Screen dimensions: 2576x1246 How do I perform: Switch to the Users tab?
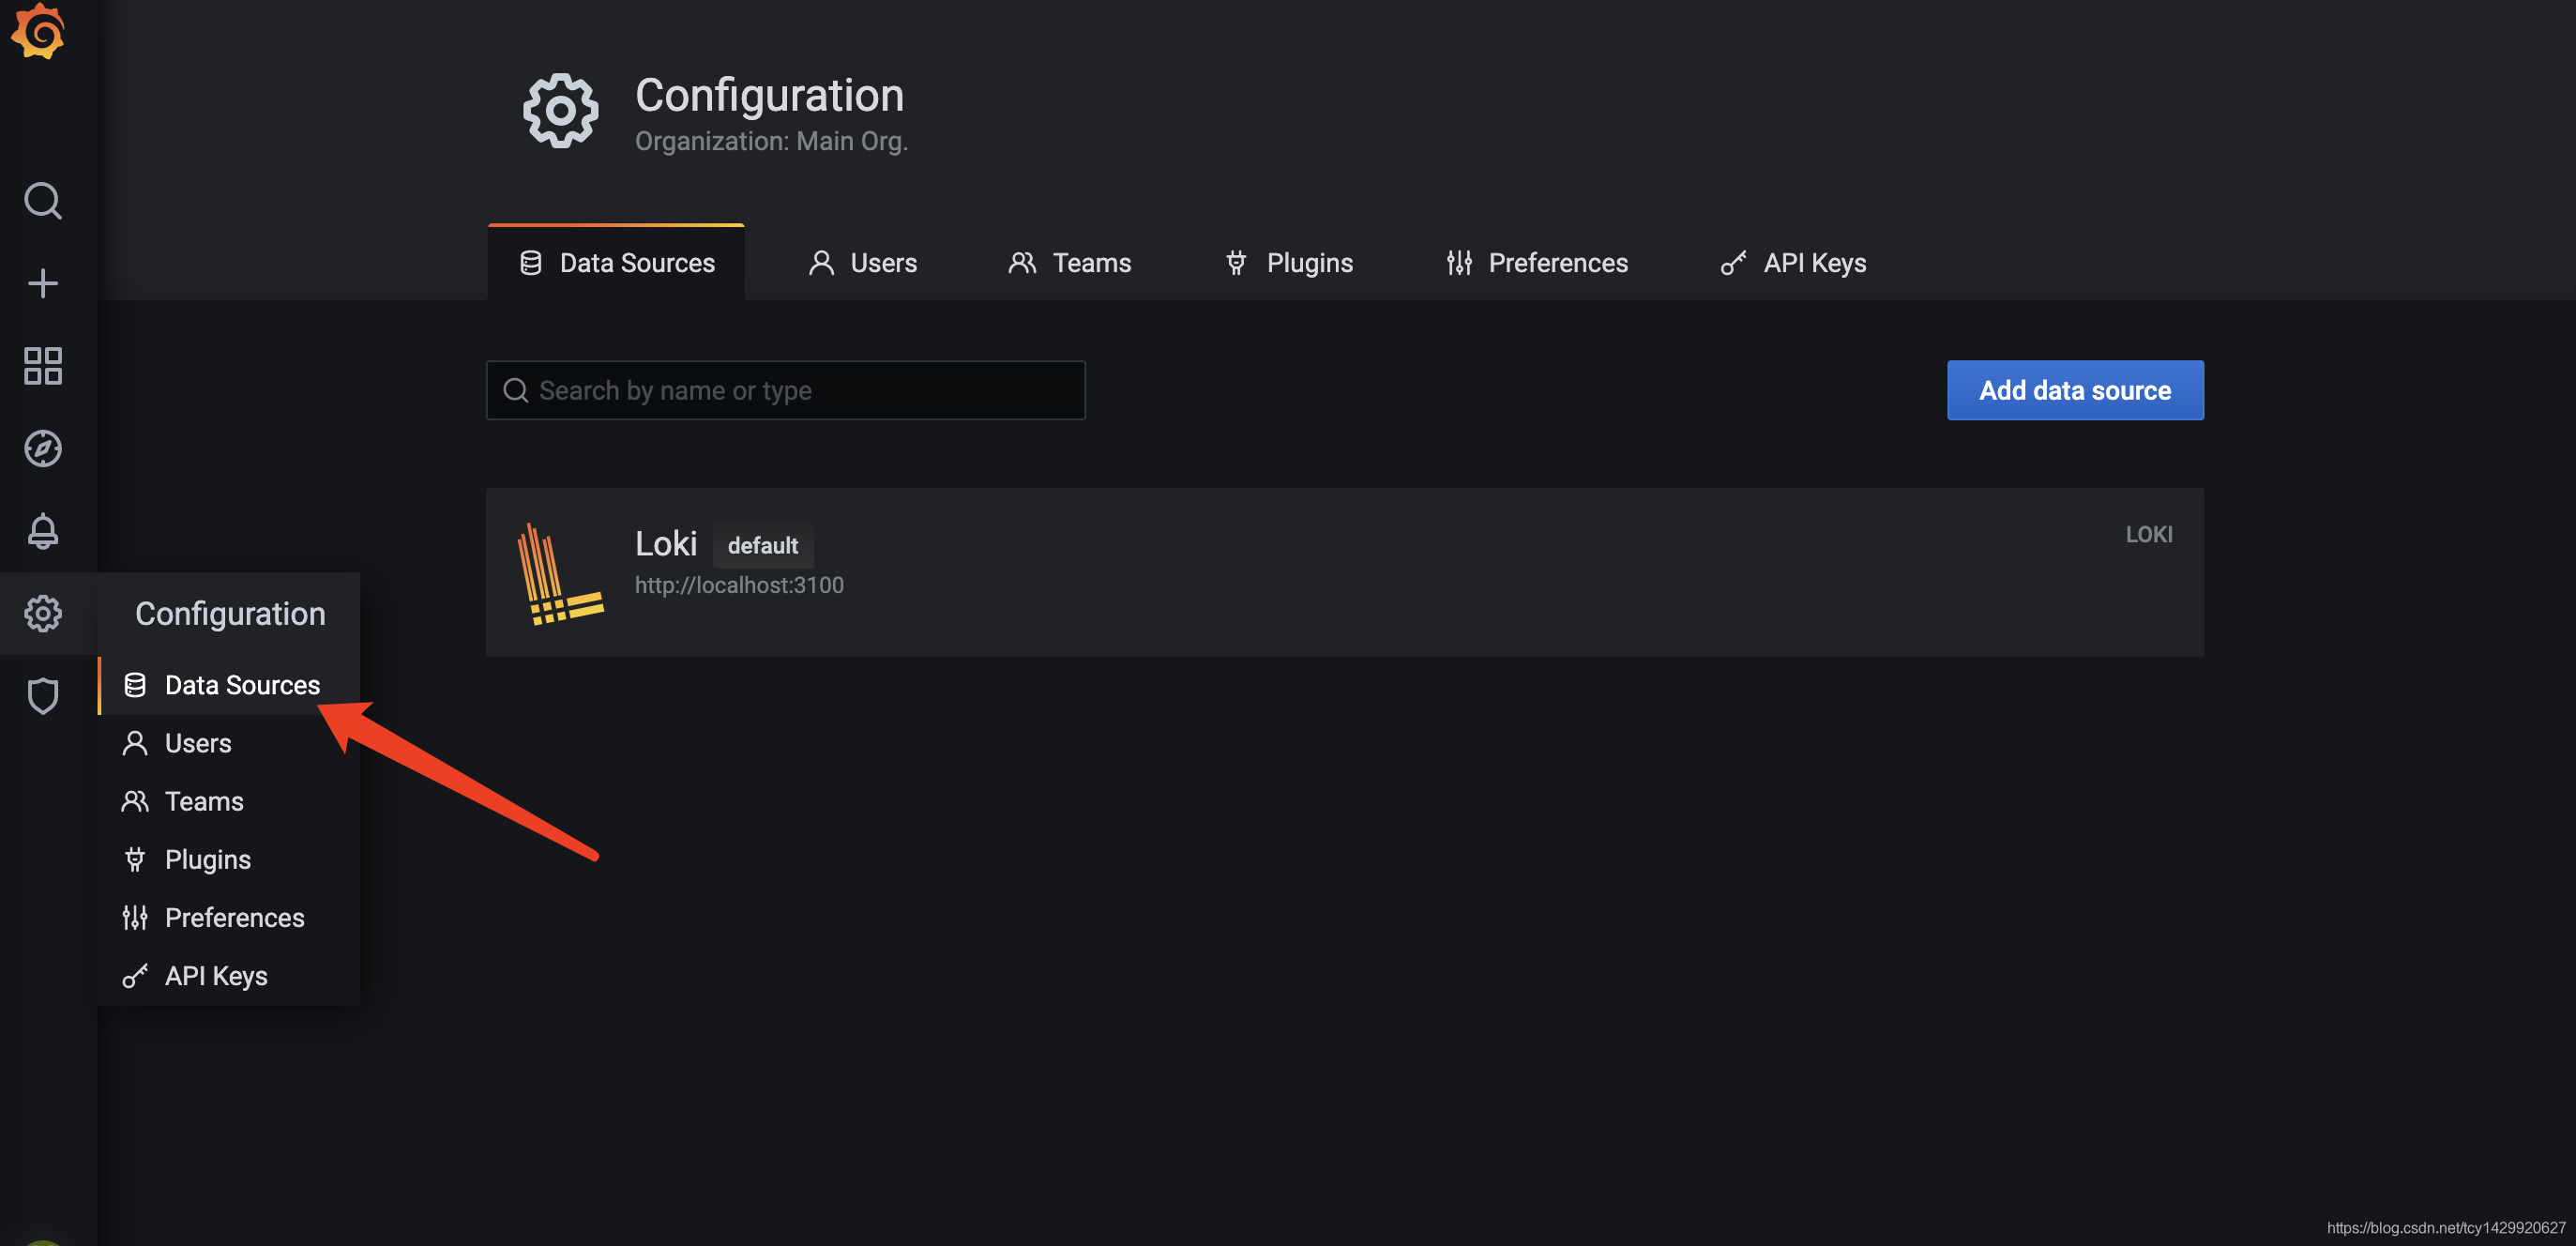862,263
